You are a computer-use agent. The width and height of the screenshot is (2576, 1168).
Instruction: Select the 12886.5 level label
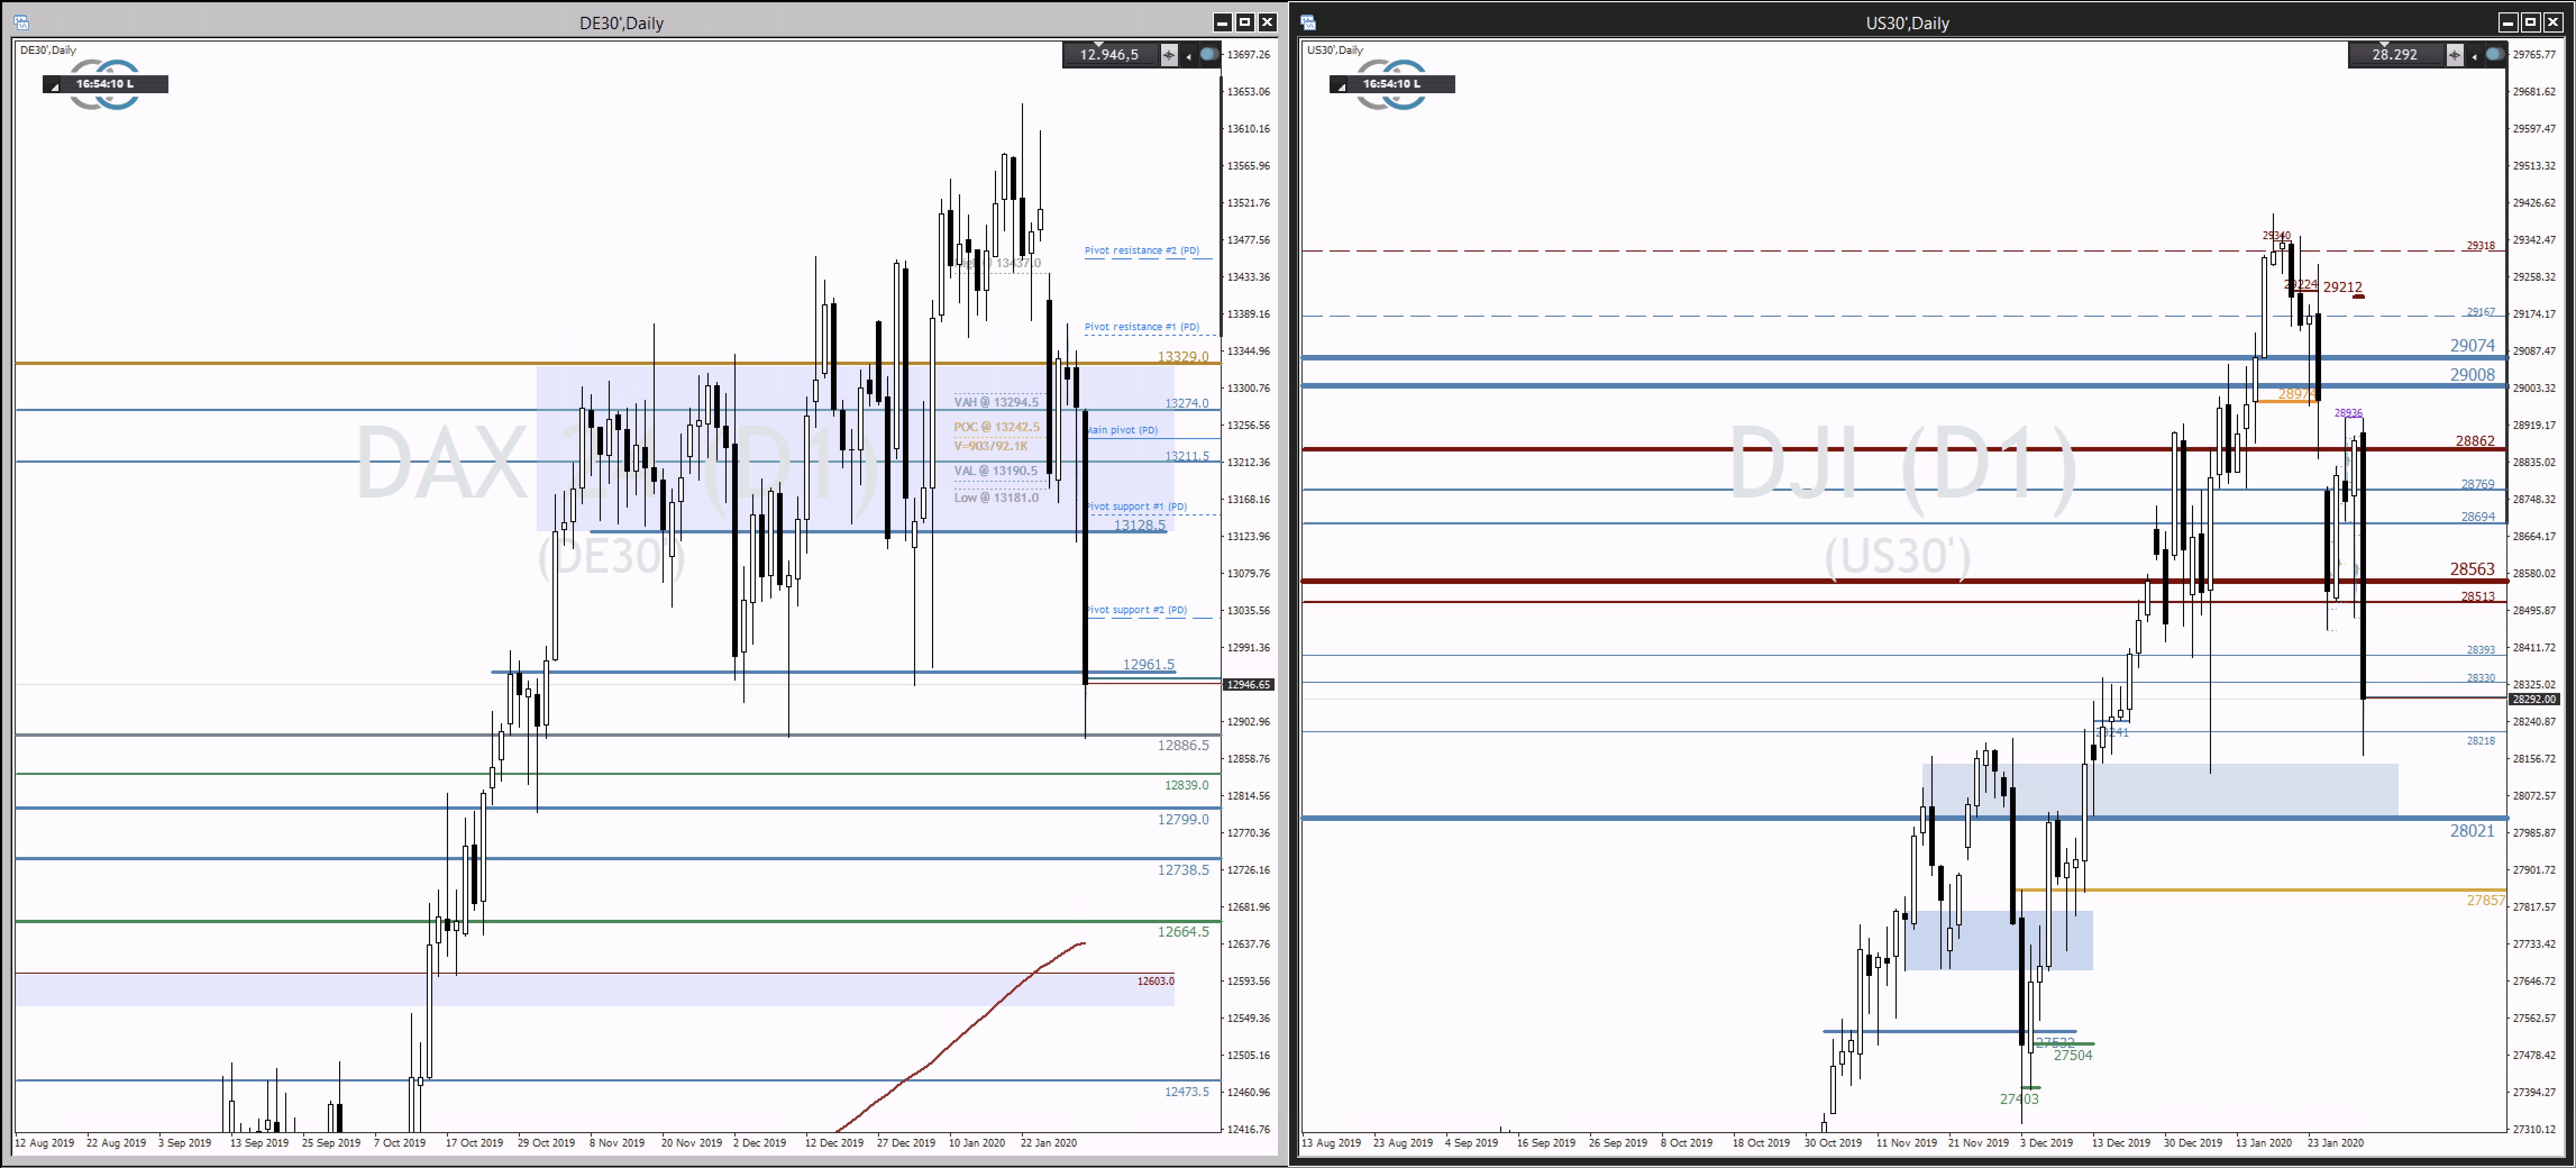point(1184,745)
